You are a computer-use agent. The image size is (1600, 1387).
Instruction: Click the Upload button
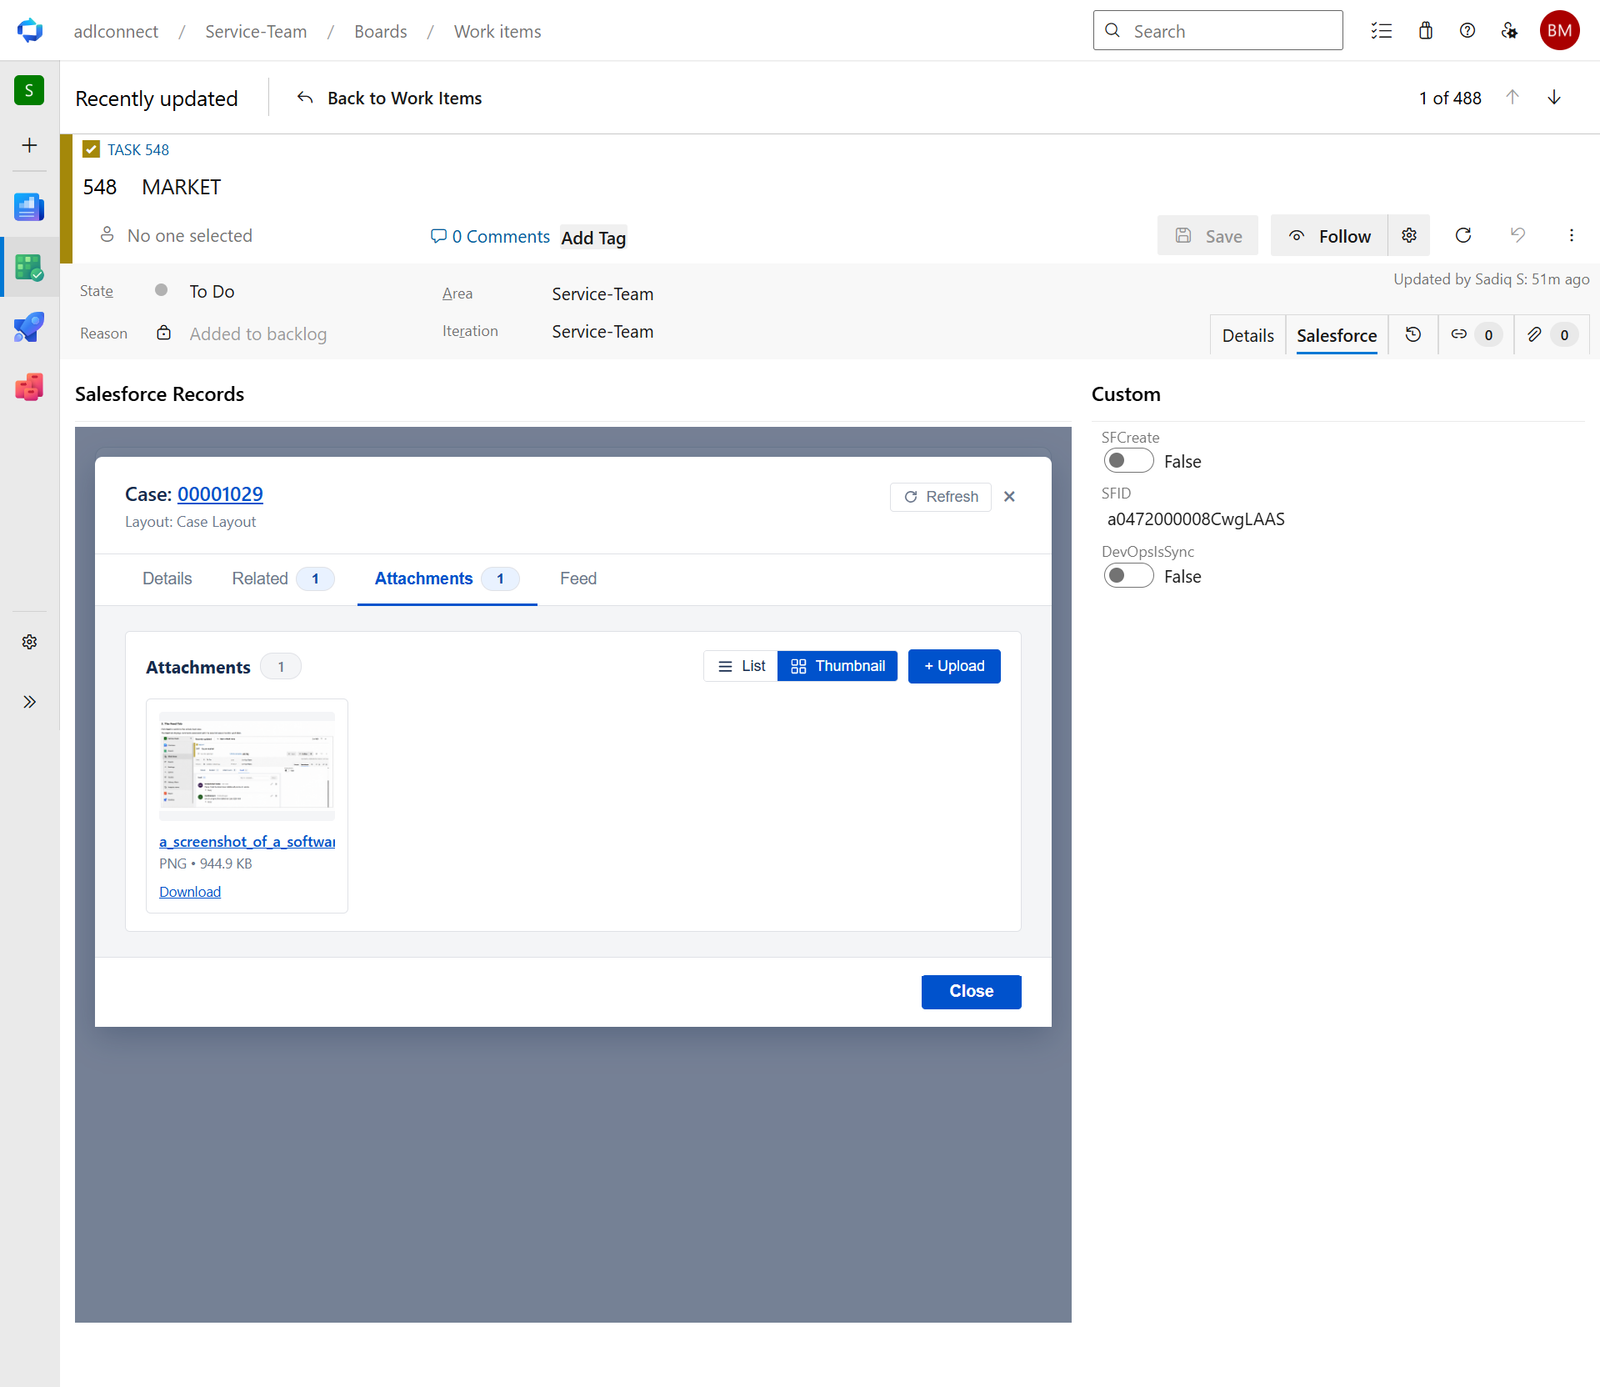pyautogui.click(x=954, y=666)
